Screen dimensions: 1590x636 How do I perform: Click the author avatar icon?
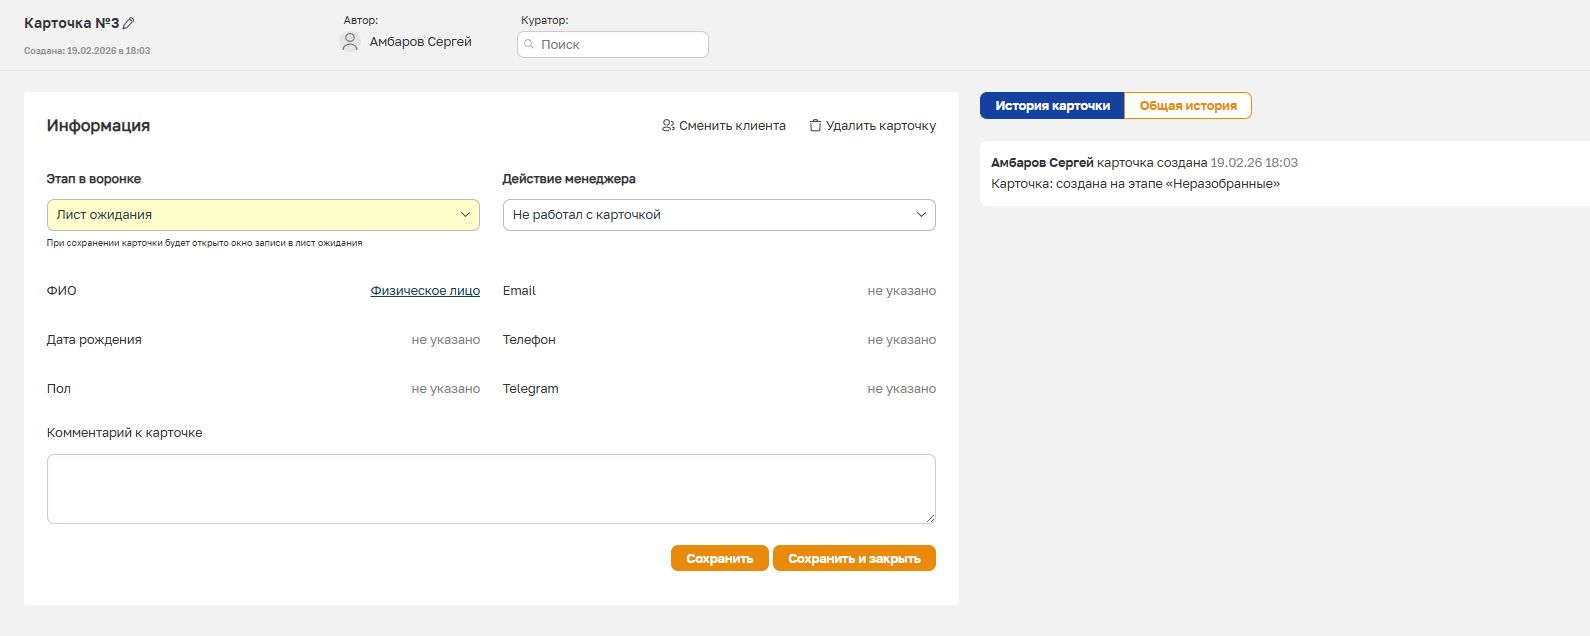pos(350,42)
